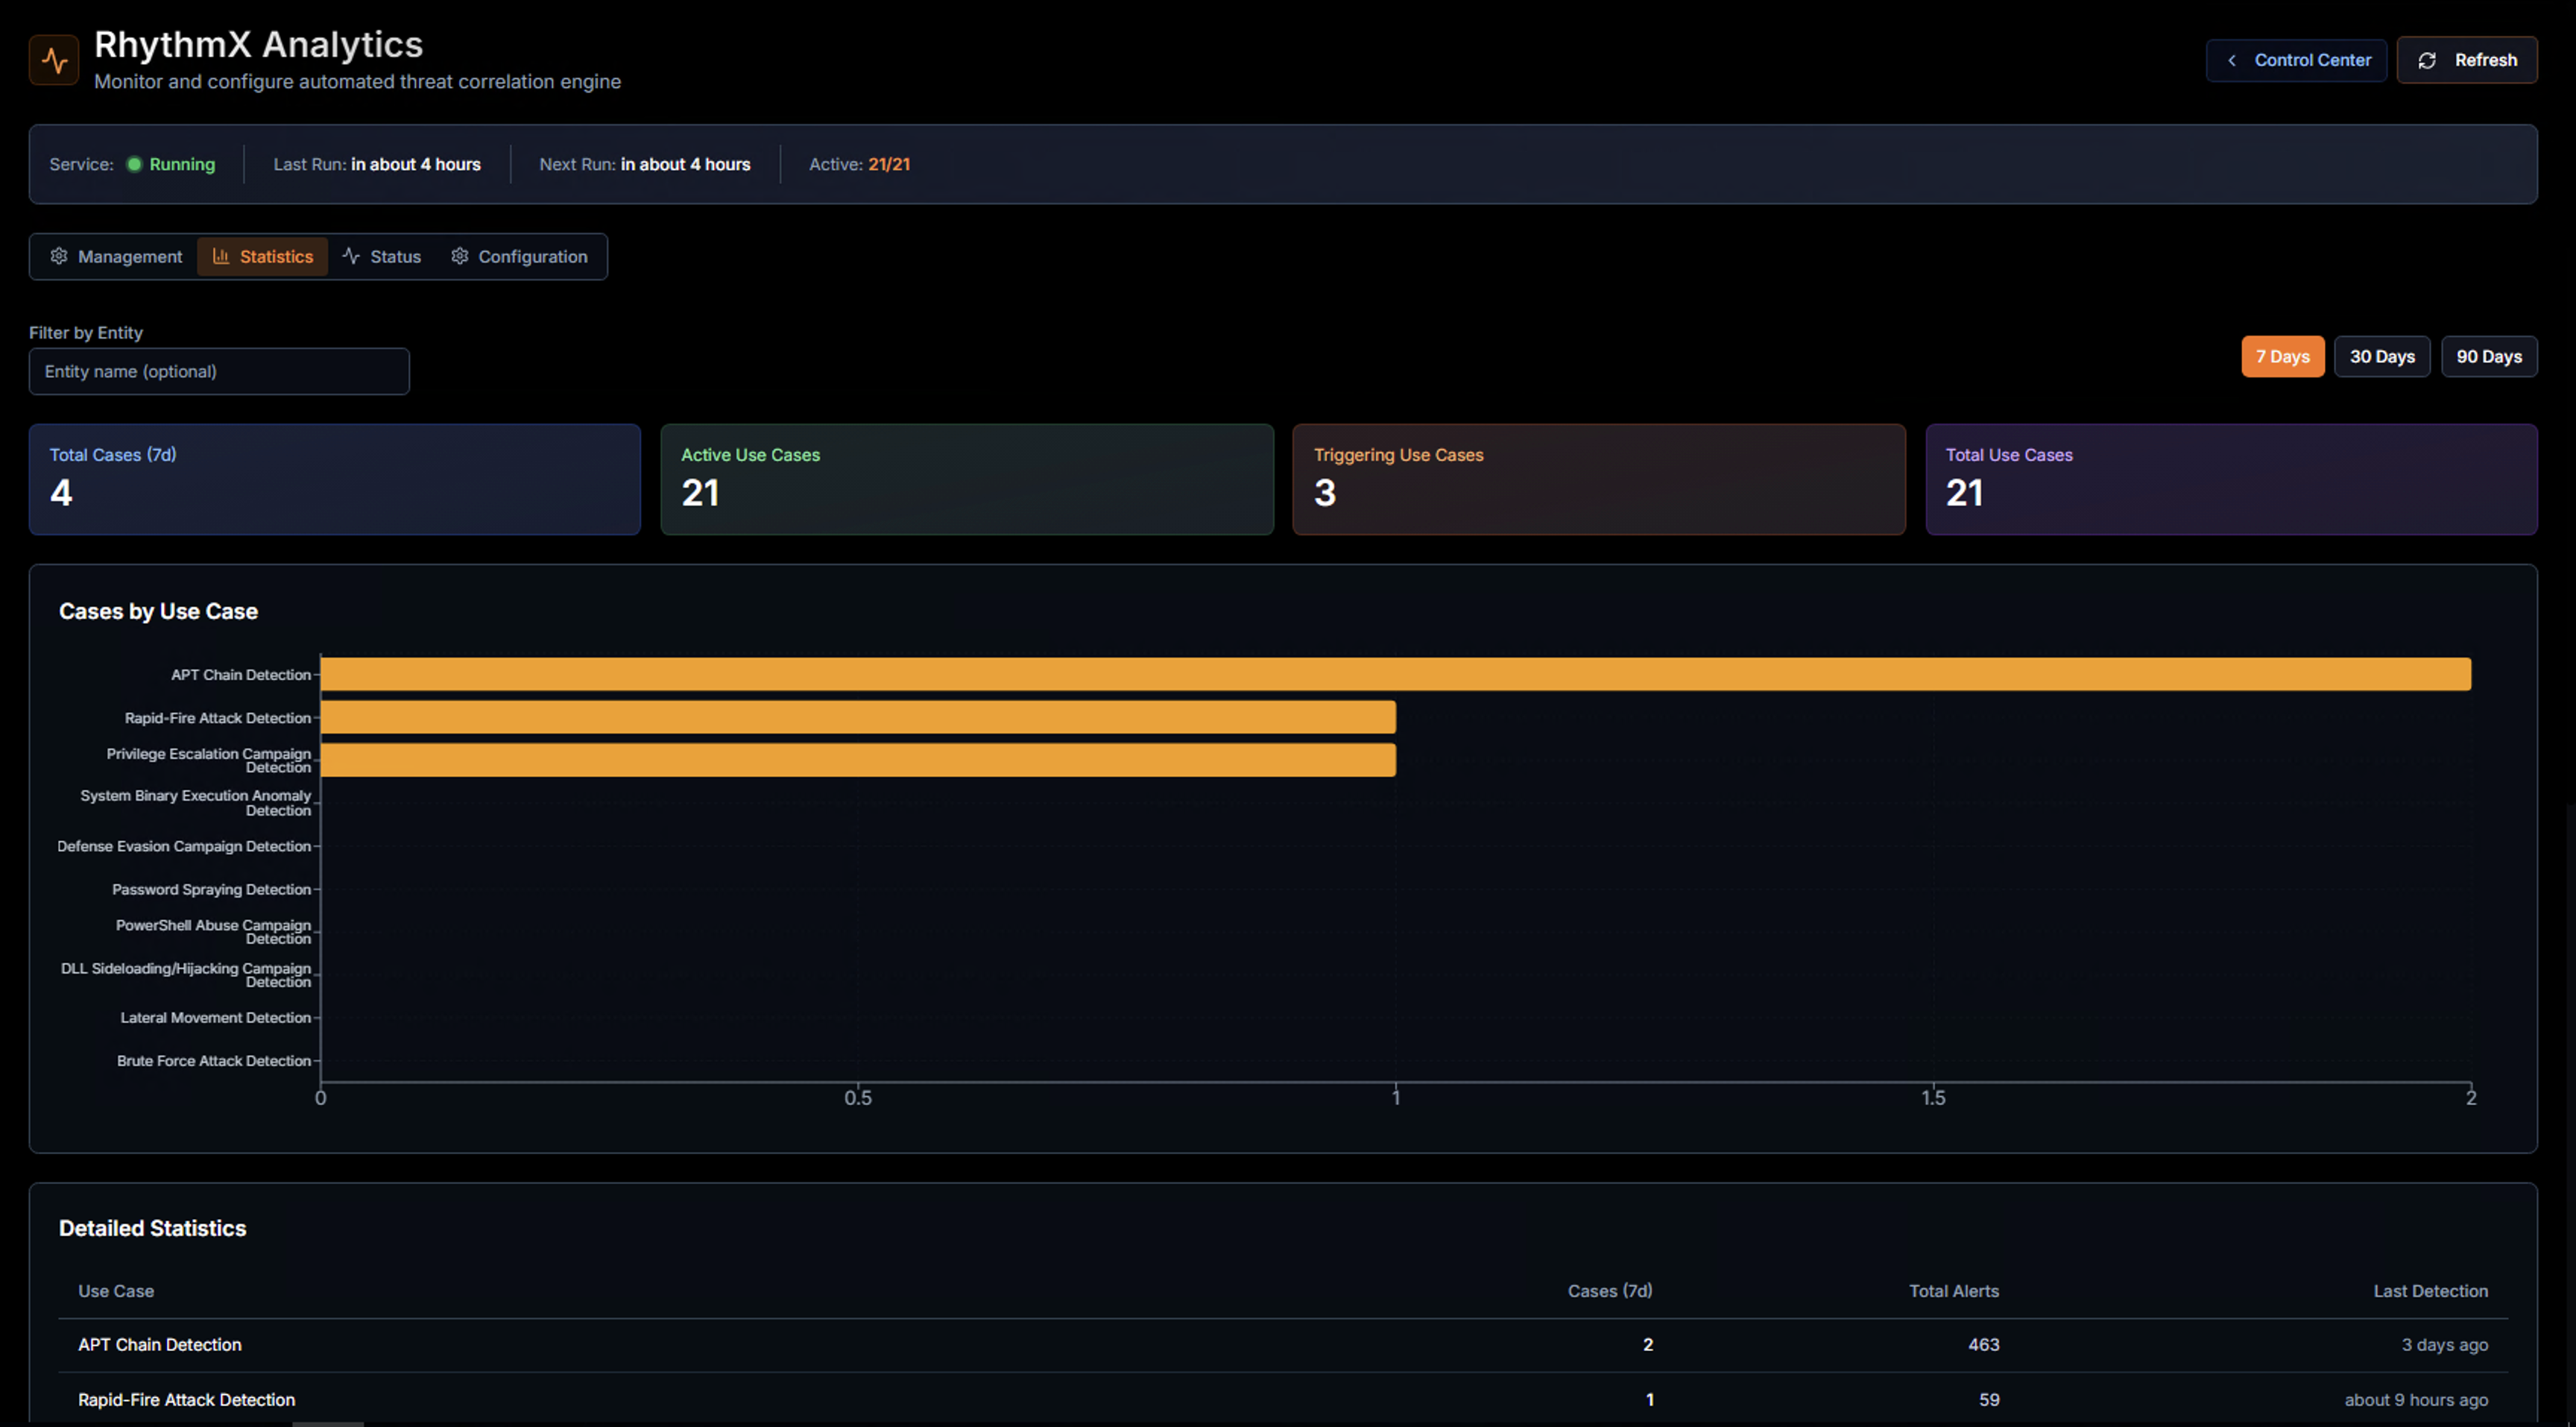
Task: Select the bar chart icon beside Statistics
Action: (x=222, y=256)
